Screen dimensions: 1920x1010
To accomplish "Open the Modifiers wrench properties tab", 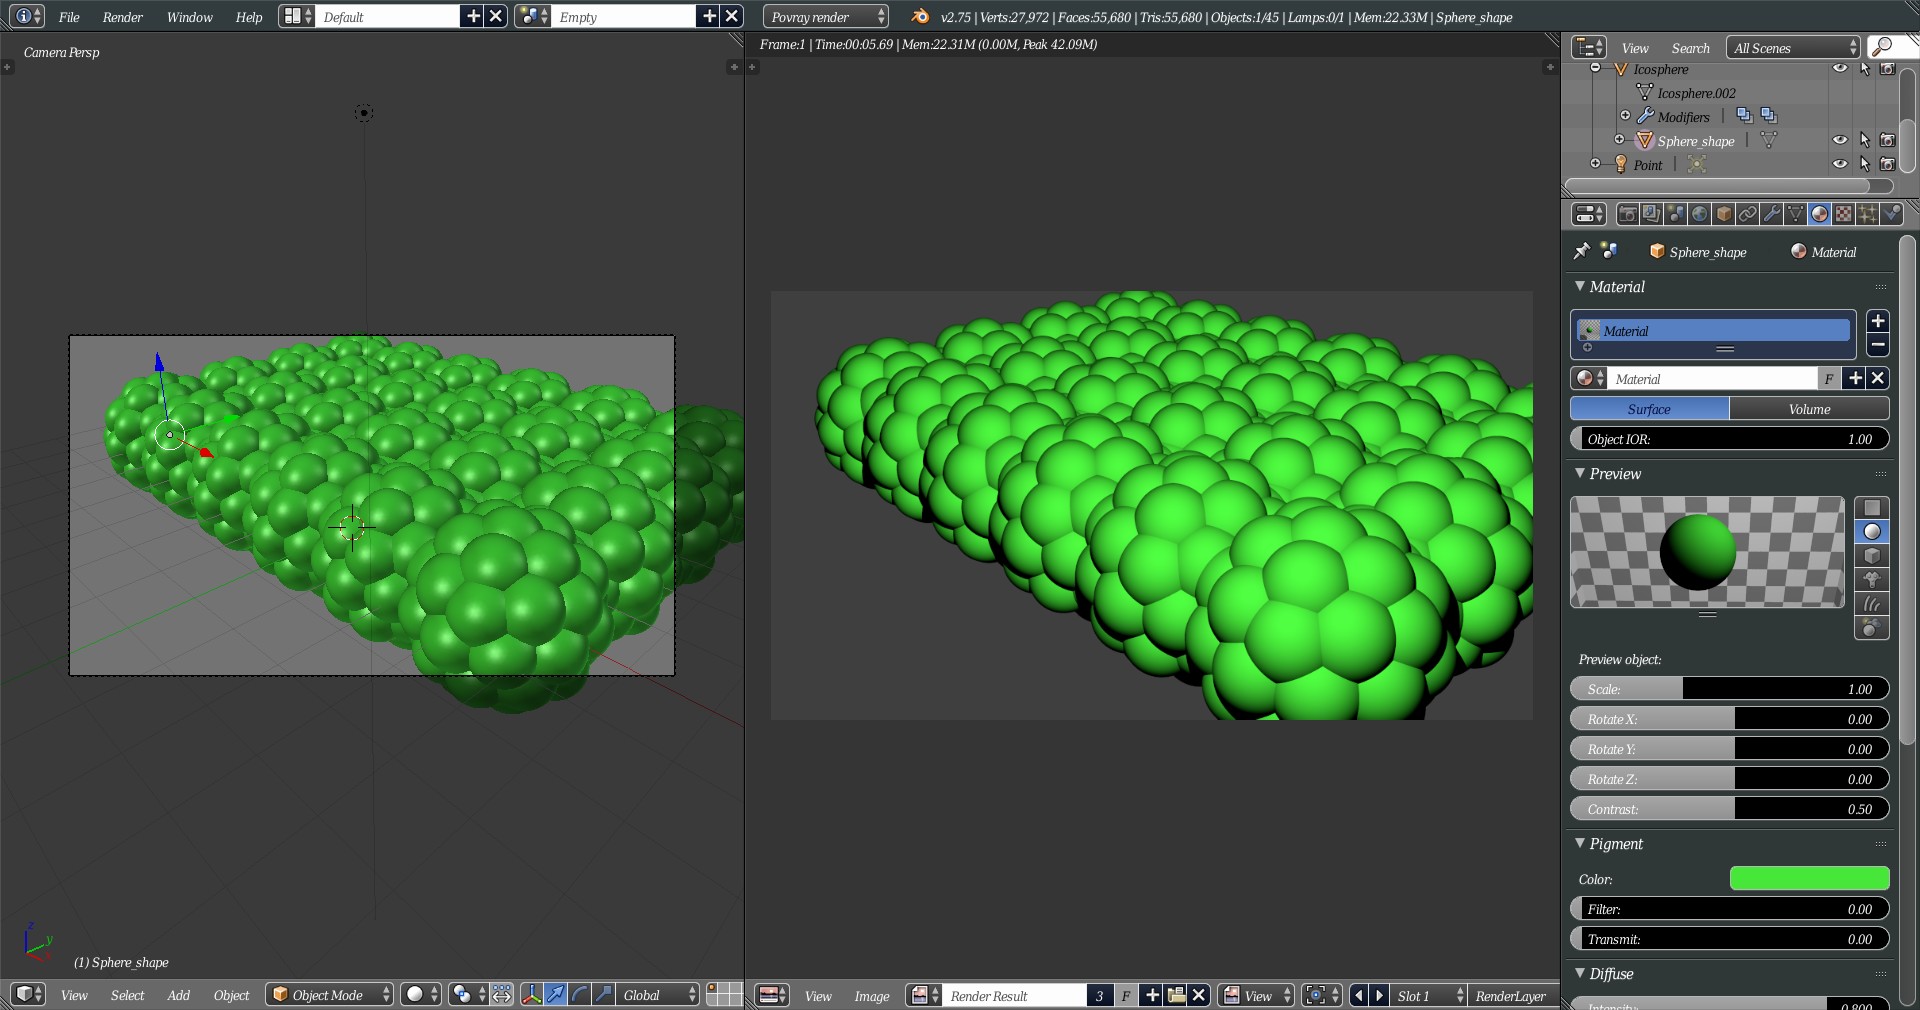I will coord(1772,214).
